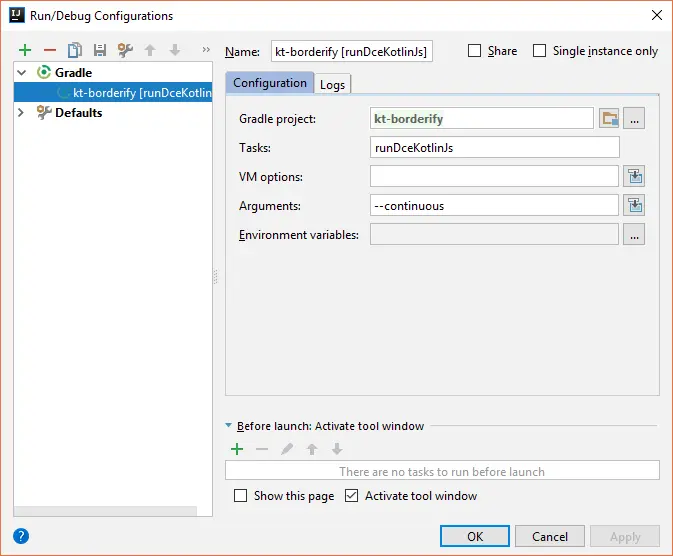The width and height of the screenshot is (673, 556).
Task: Enable the Share checkbox
Action: pyautogui.click(x=474, y=51)
